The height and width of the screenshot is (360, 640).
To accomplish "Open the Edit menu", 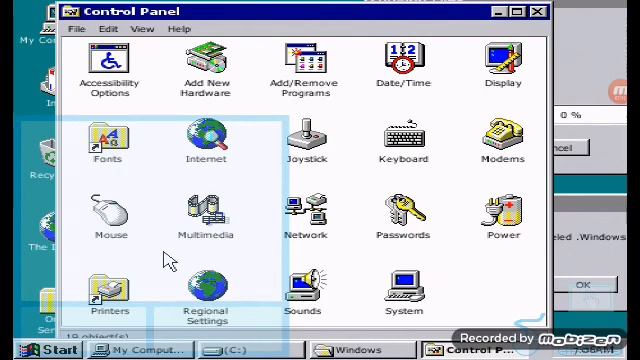I will pos(108,29).
